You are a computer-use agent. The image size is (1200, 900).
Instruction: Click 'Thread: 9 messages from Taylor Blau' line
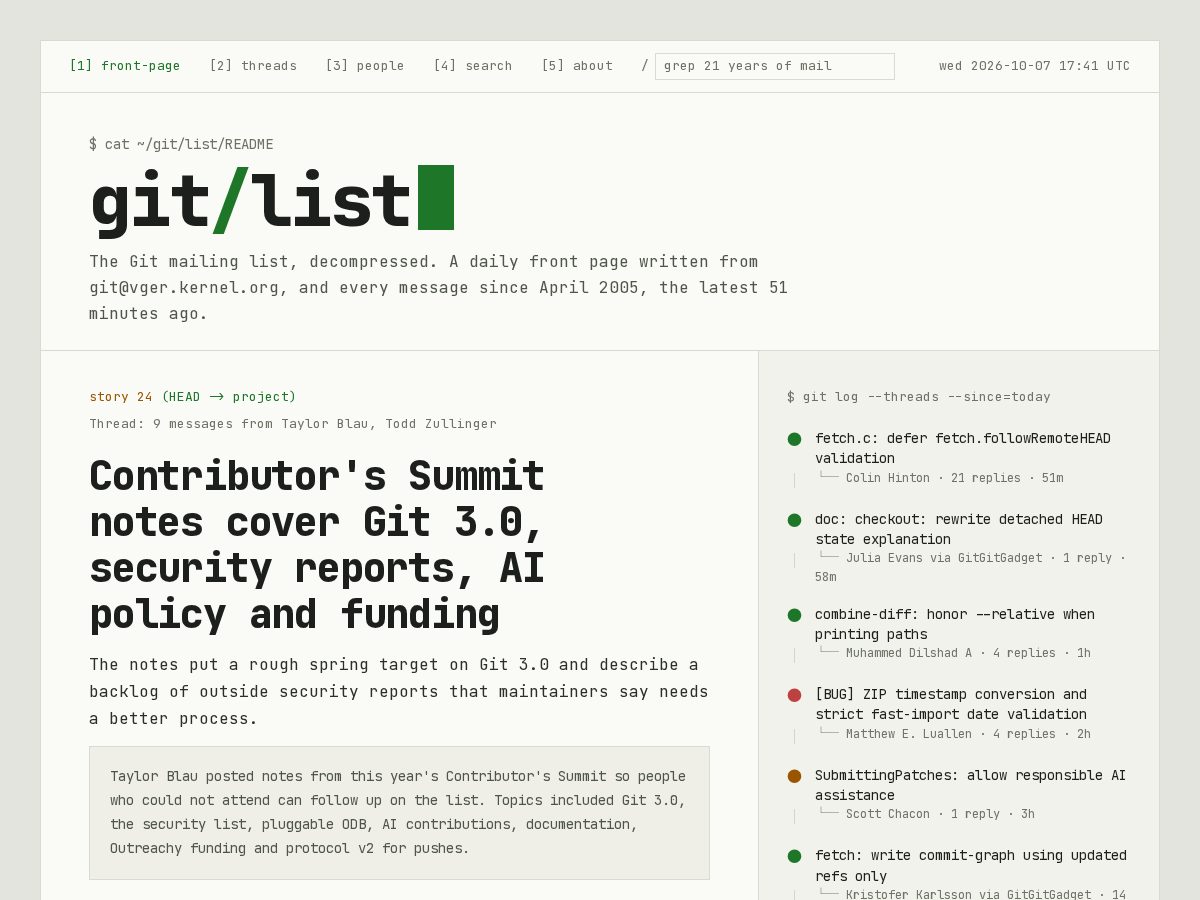coord(293,424)
